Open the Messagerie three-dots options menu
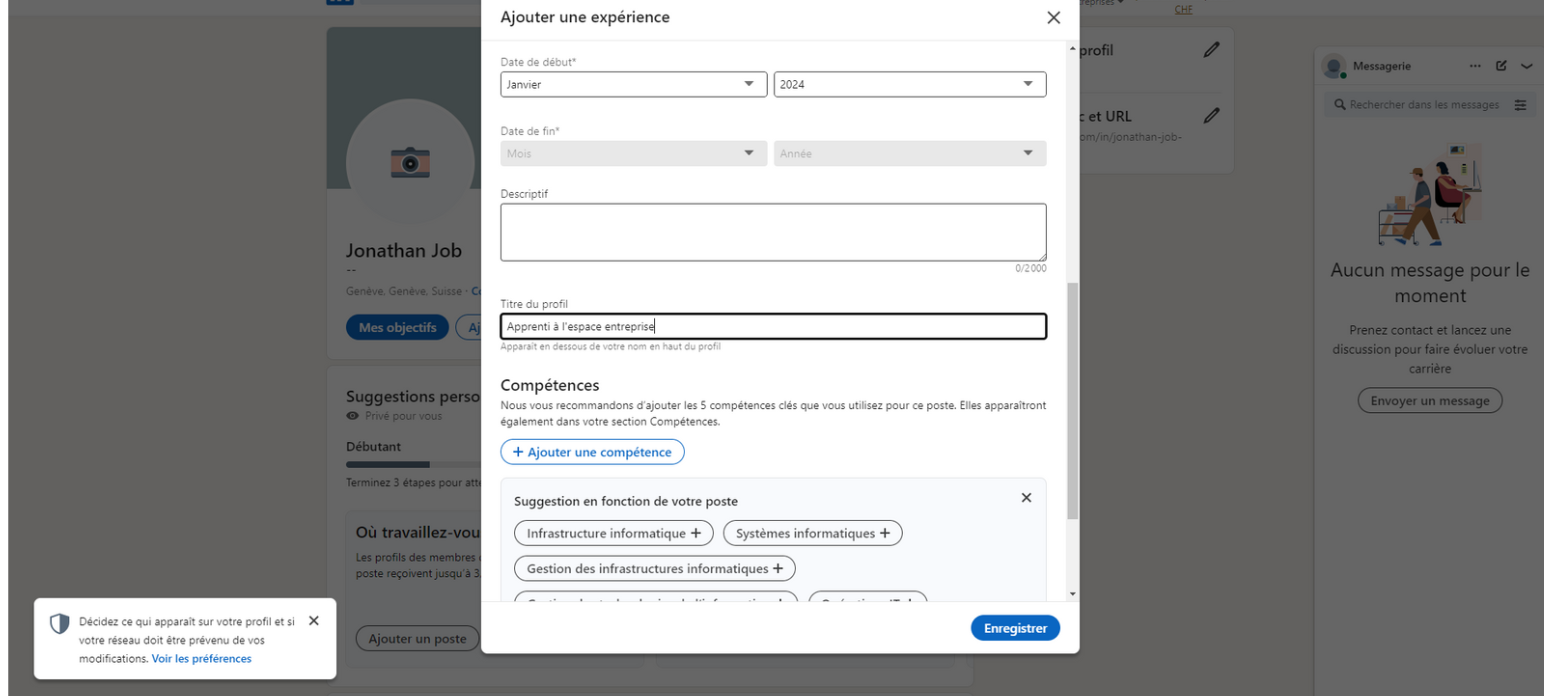Image resolution: width=1544 pixels, height=696 pixels. pyautogui.click(x=1474, y=66)
